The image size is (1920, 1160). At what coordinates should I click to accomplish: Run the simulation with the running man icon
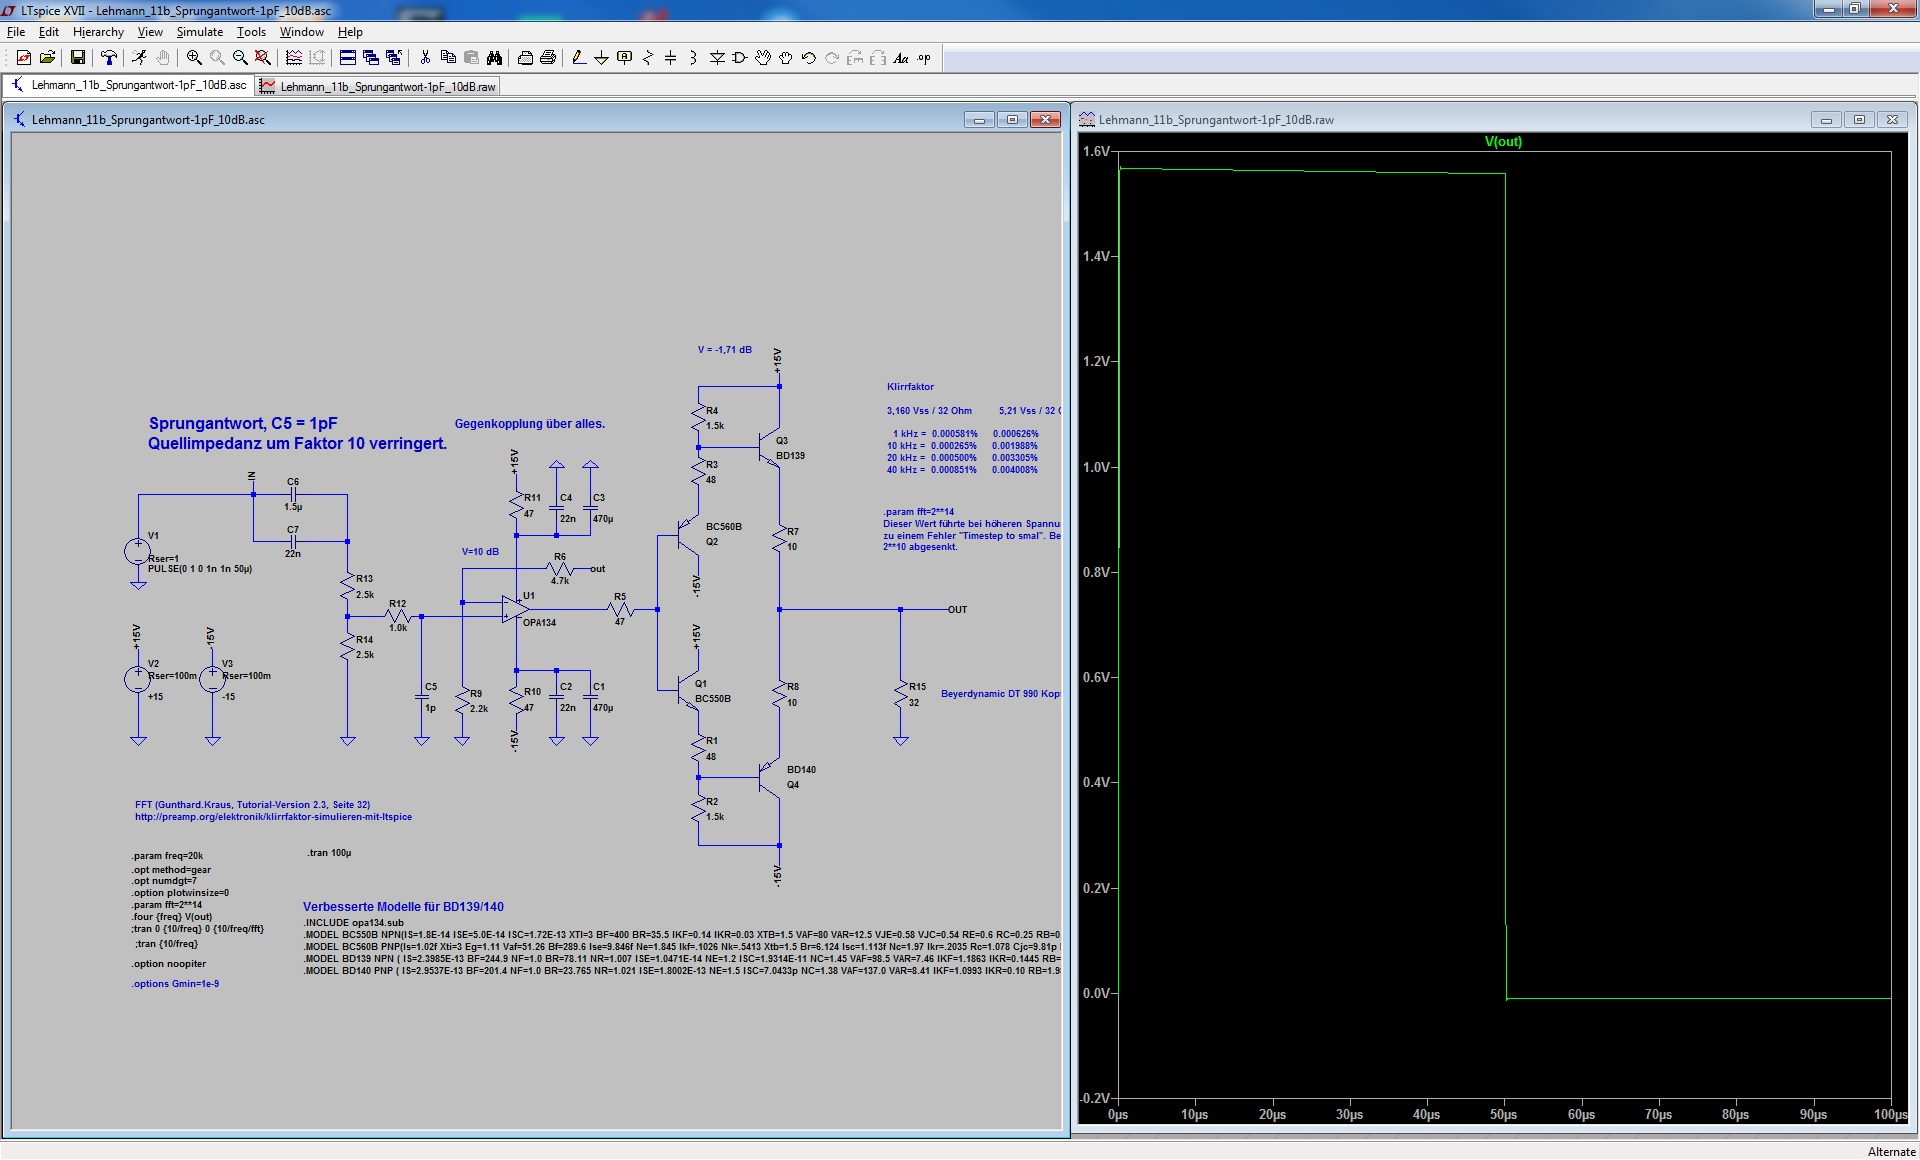(x=139, y=58)
